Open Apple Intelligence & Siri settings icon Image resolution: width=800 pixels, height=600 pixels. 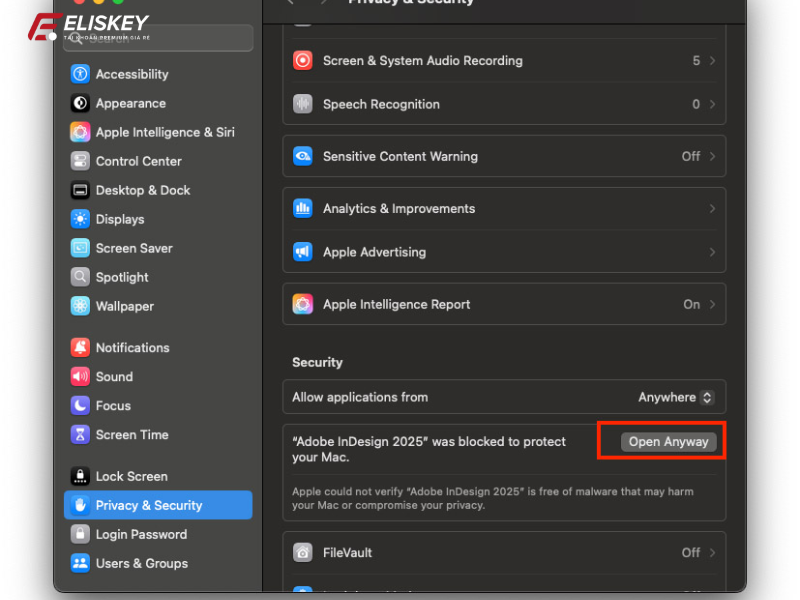80,132
